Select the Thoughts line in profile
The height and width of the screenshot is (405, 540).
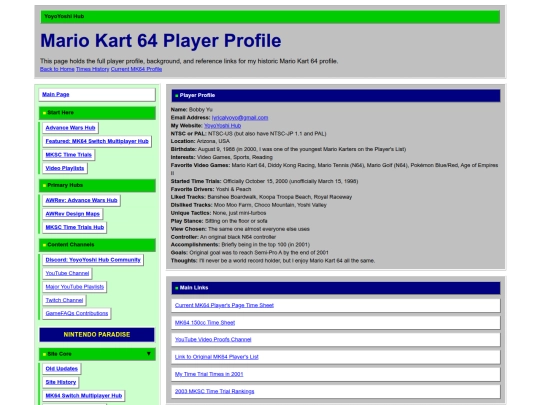(x=273, y=261)
